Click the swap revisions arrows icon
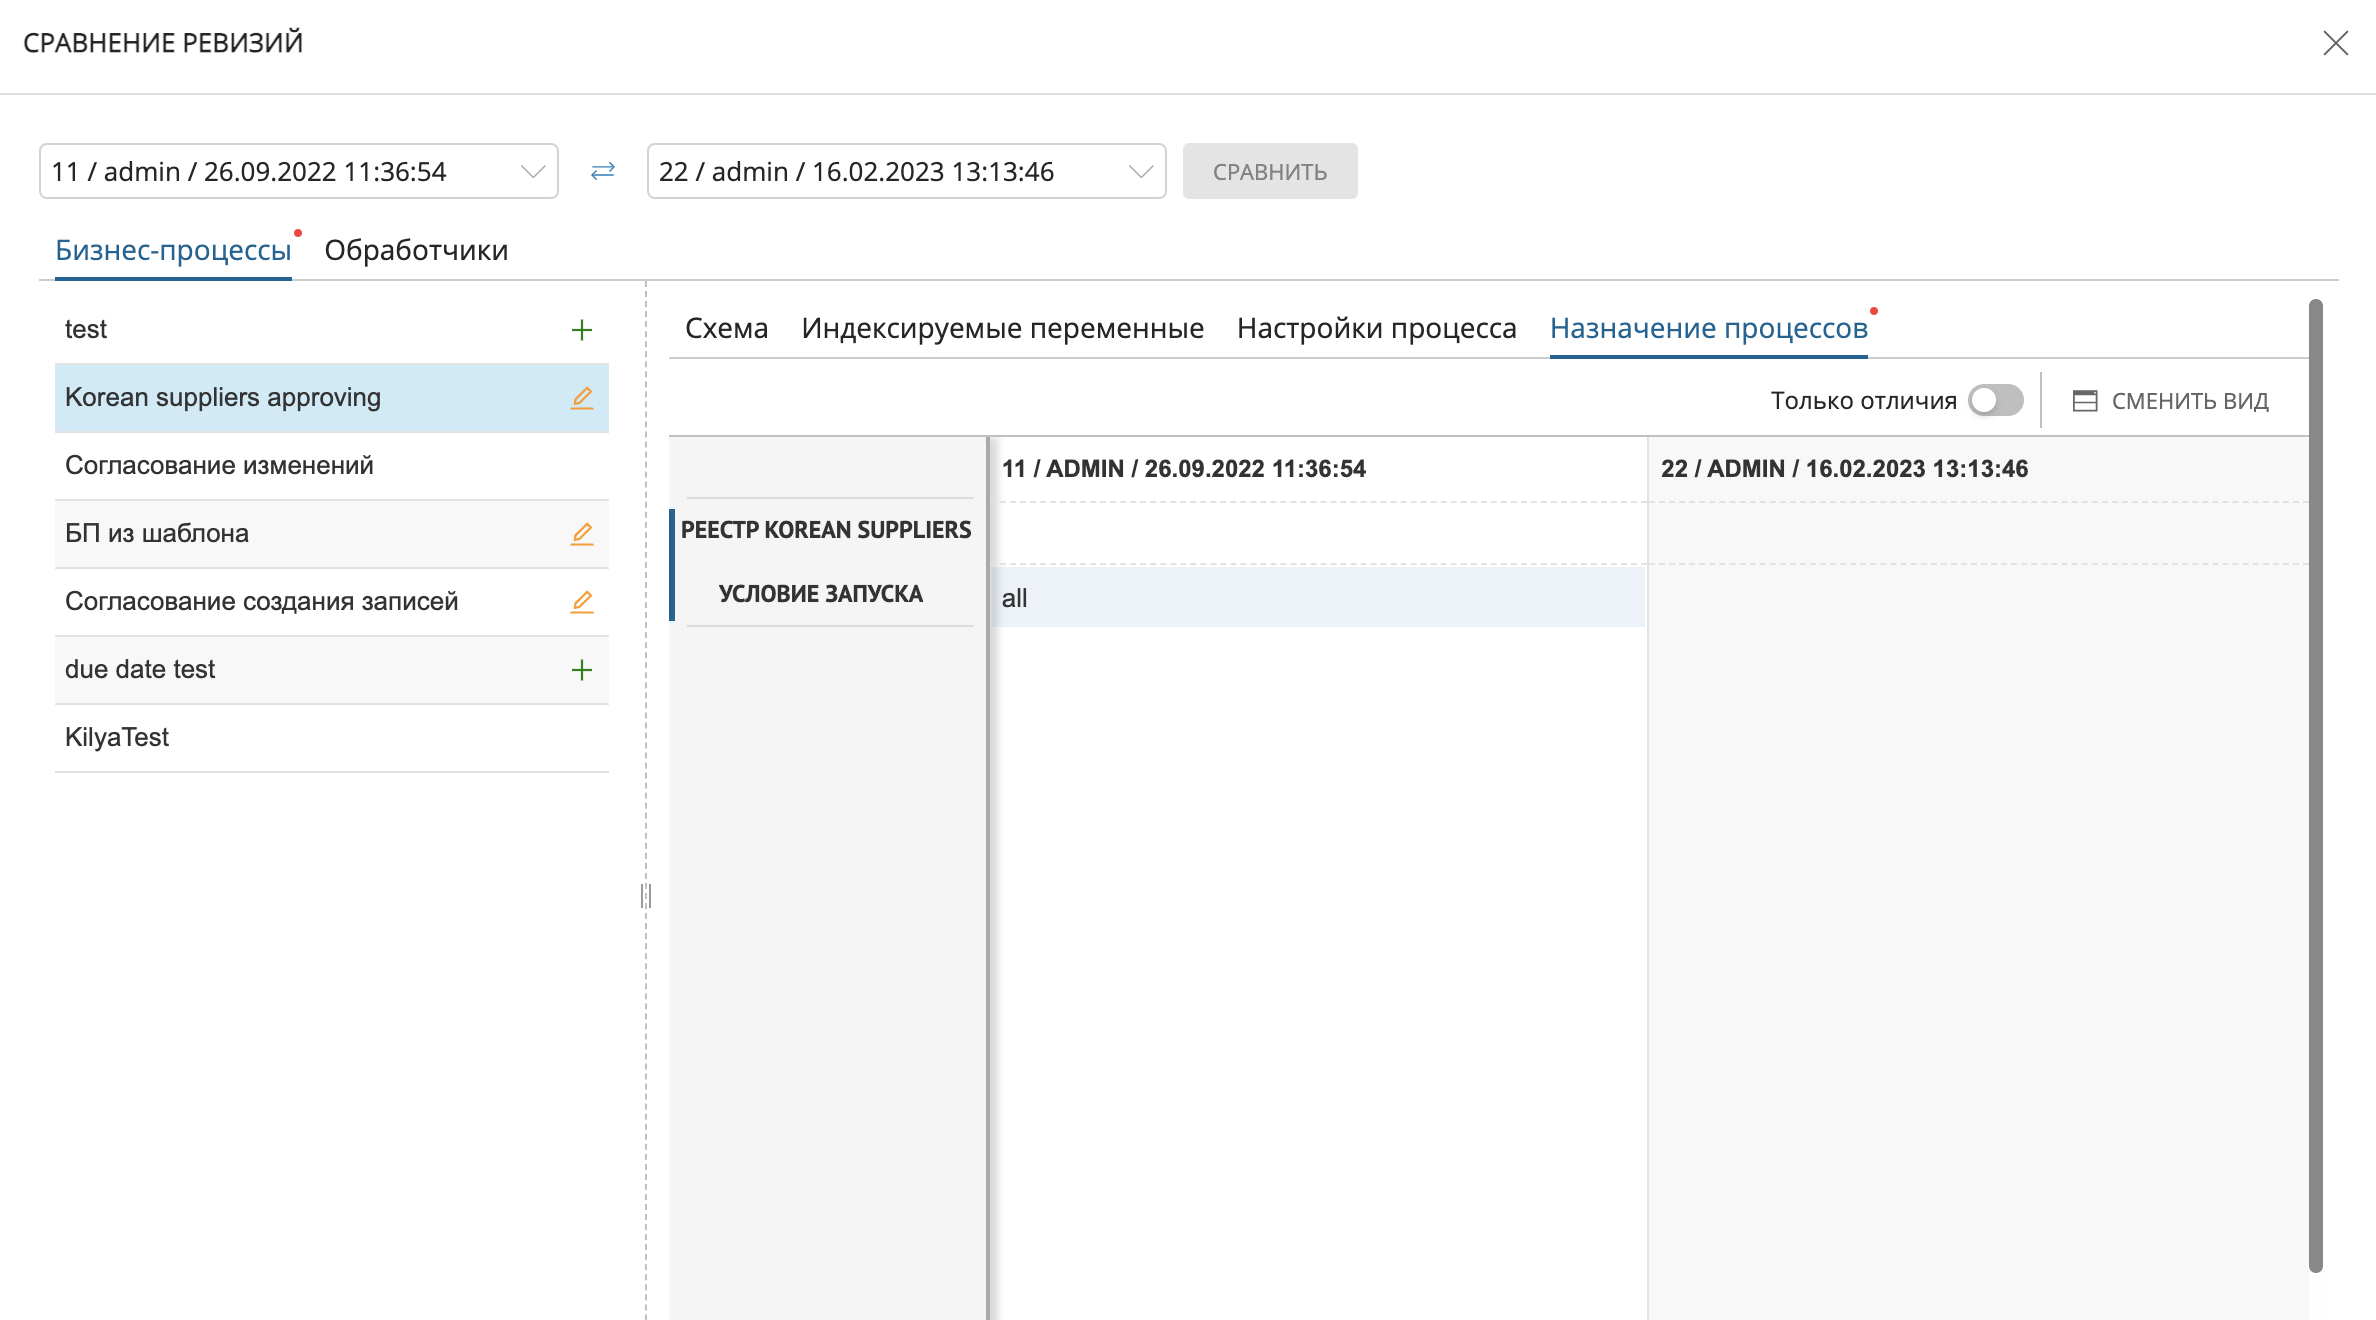 click(x=602, y=171)
